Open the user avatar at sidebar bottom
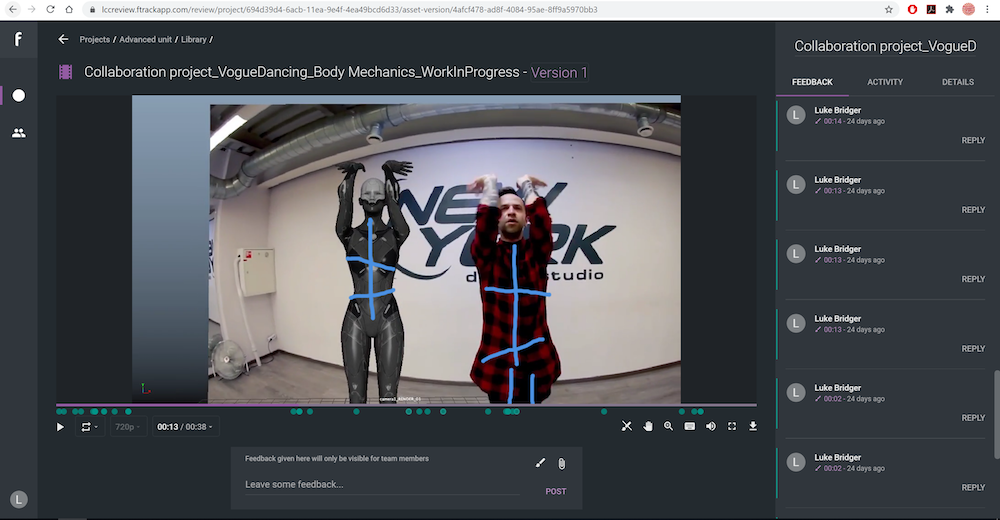 (x=19, y=499)
